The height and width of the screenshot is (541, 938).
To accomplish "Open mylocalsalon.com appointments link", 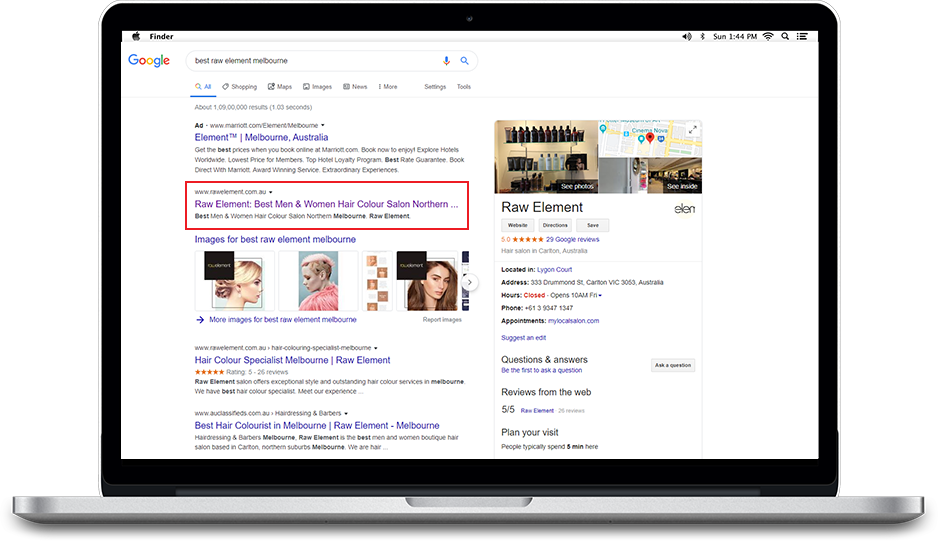I will (574, 321).
